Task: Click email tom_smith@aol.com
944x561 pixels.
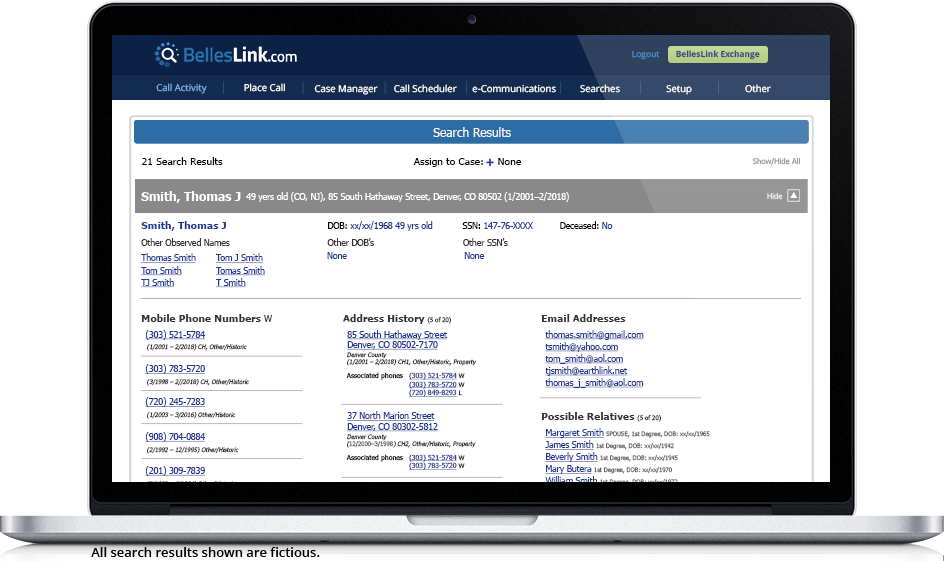Action: coord(584,359)
